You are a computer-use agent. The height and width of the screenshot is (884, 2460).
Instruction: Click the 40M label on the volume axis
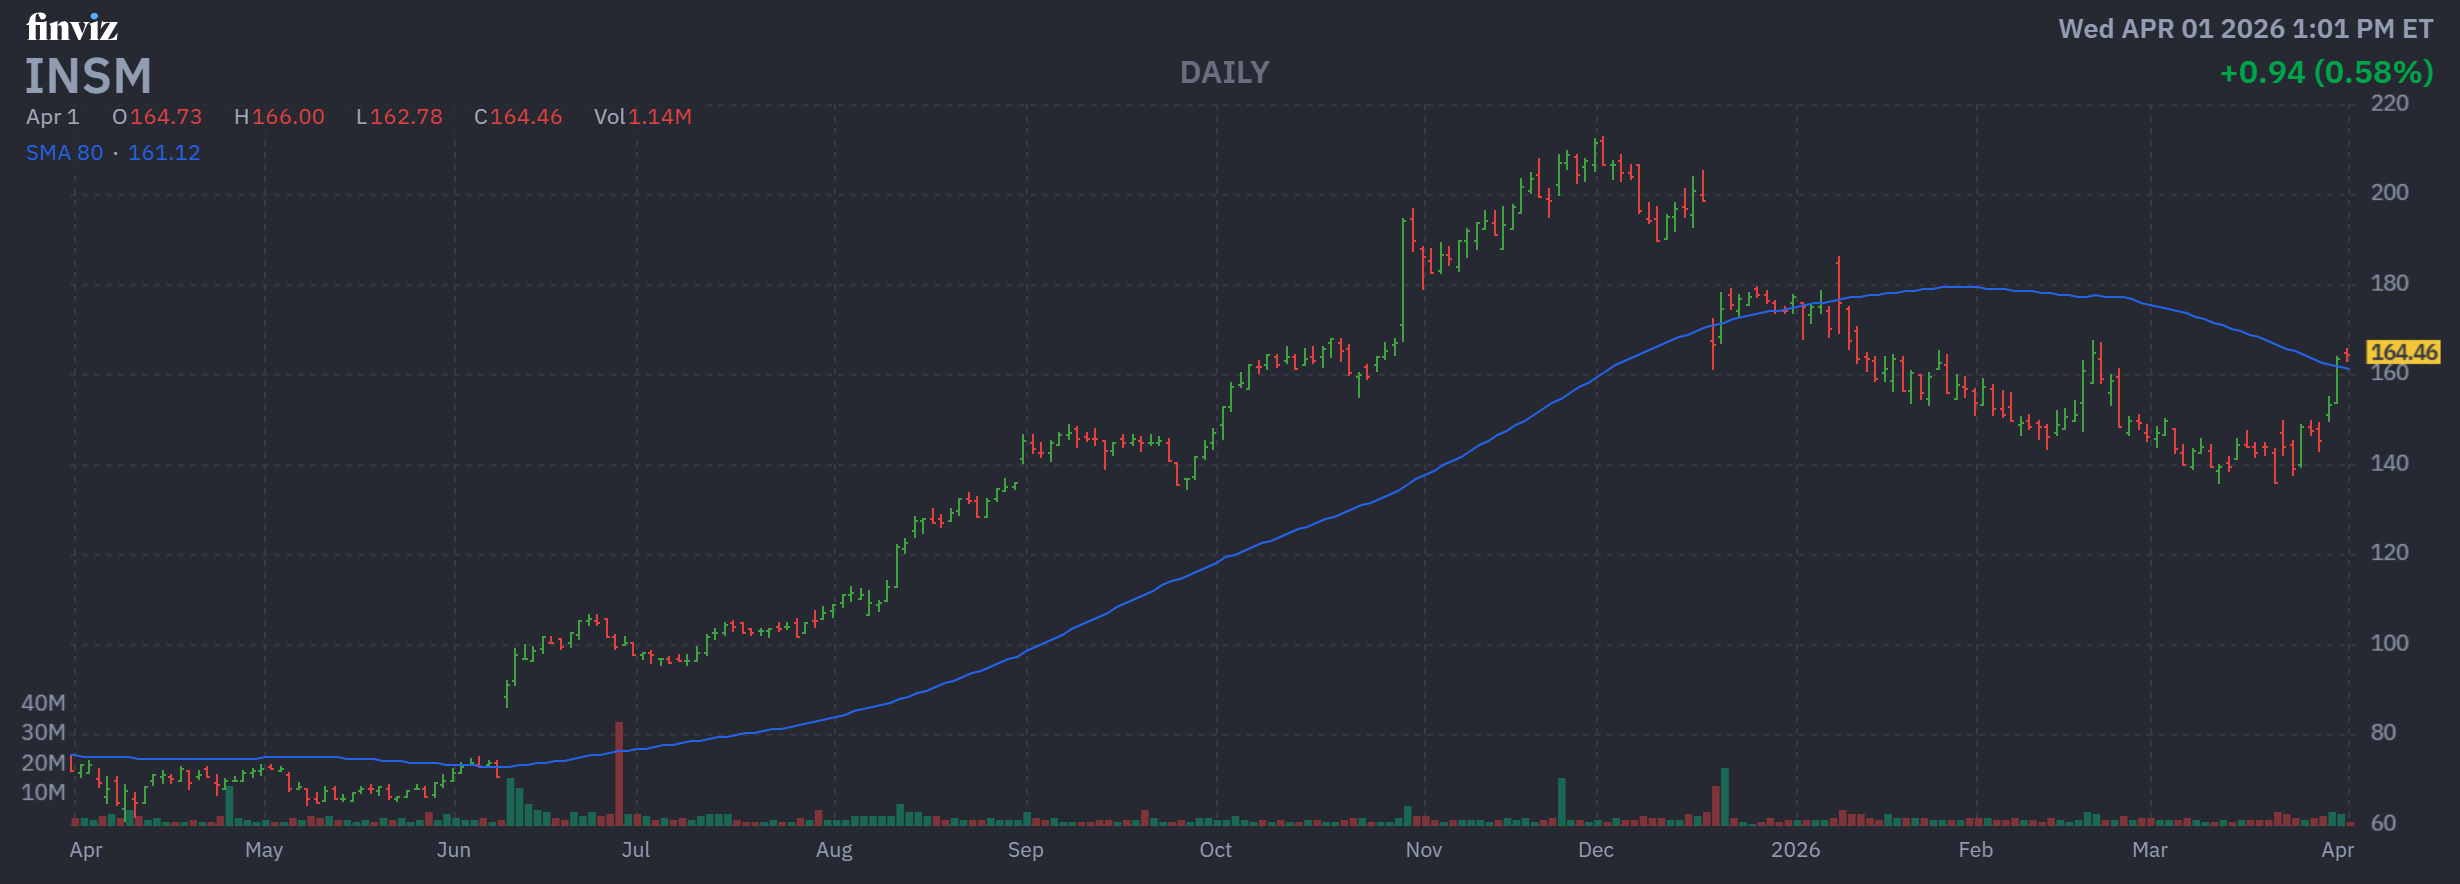point(43,703)
